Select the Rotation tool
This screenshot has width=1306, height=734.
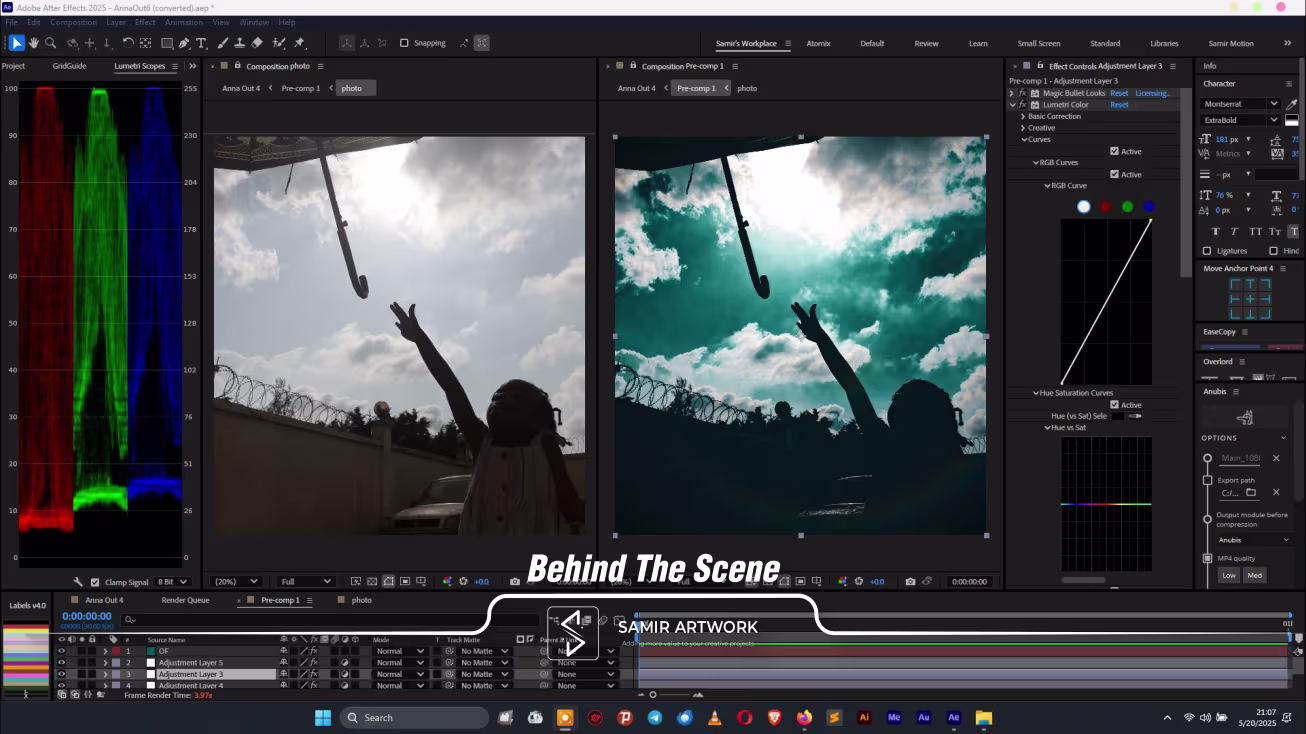point(127,43)
